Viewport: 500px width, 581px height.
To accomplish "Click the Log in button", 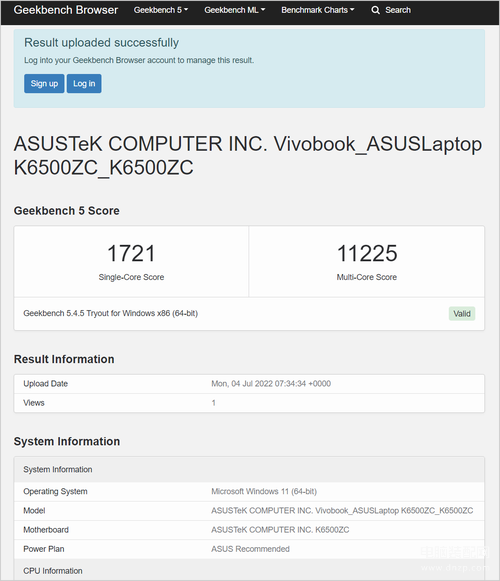I will (x=84, y=83).
